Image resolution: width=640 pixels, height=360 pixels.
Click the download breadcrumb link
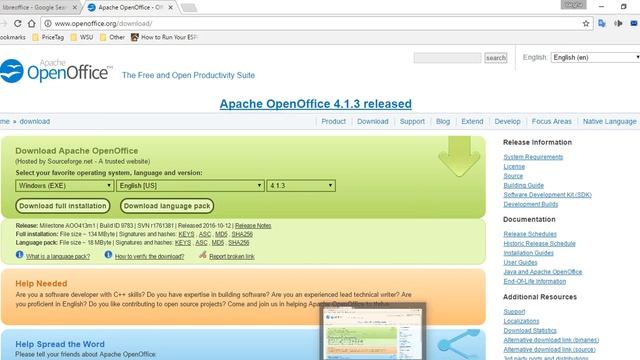click(35, 122)
